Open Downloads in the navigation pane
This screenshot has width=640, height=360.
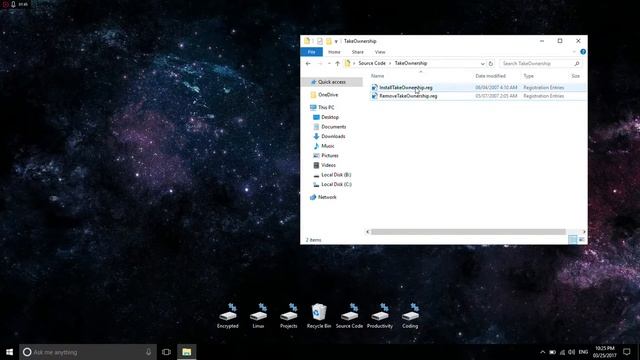(333, 136)
